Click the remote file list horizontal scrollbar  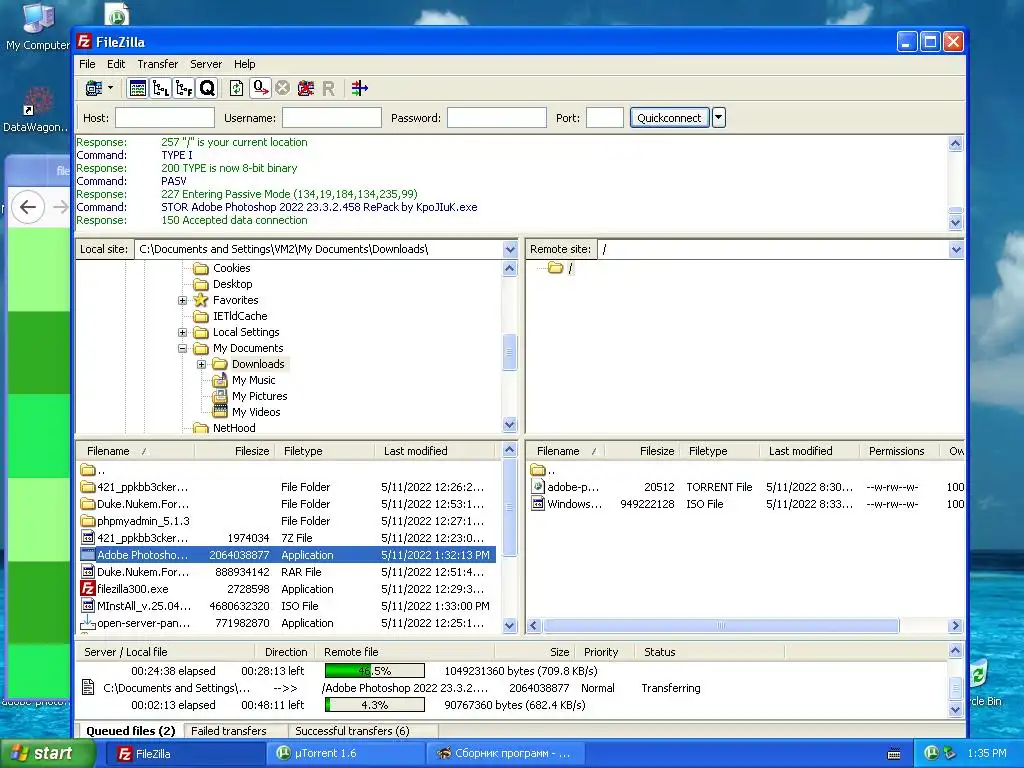[x=721, y=626]
